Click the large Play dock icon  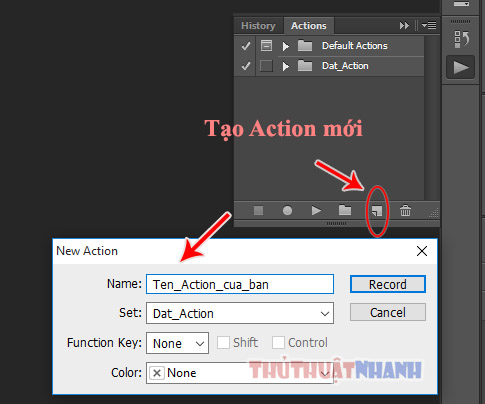tap(461, 68)
